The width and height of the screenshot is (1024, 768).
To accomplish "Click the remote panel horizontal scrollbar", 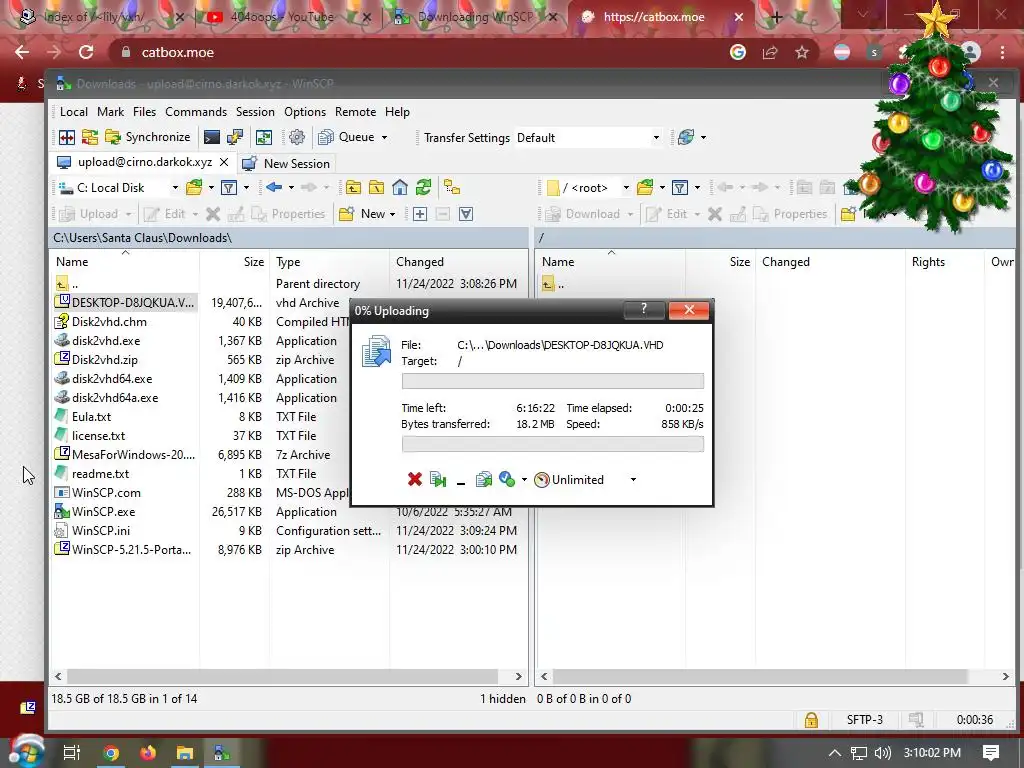I will point(760,677).
